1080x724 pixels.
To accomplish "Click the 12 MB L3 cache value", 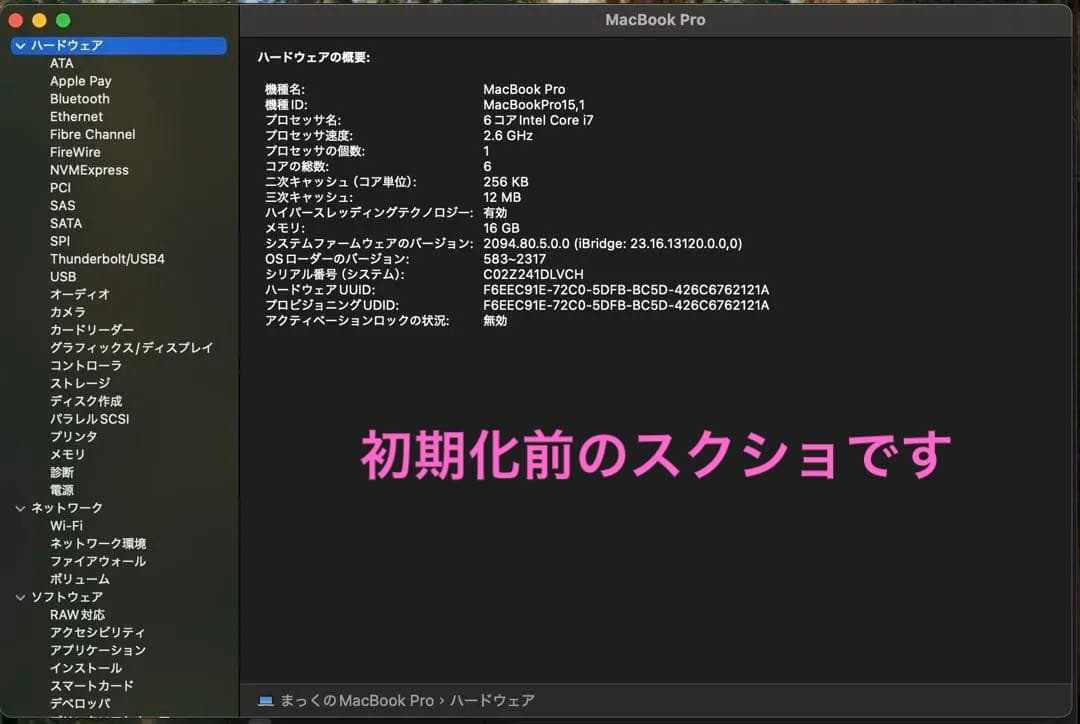I will 502,197.
